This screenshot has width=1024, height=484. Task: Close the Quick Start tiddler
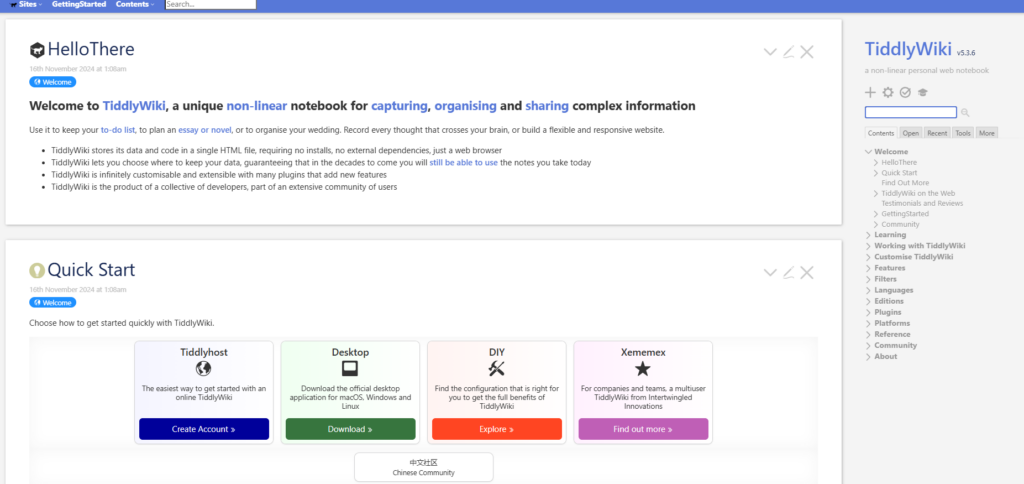point(807,272)
